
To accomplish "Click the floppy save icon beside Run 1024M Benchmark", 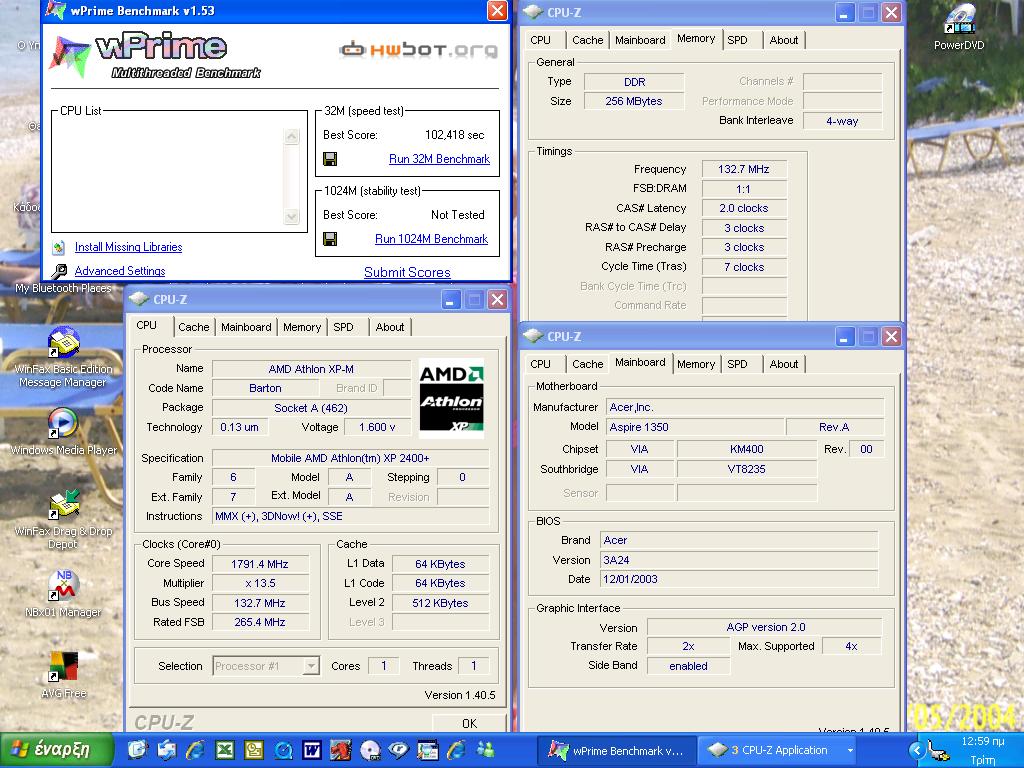I will [330, 239].
